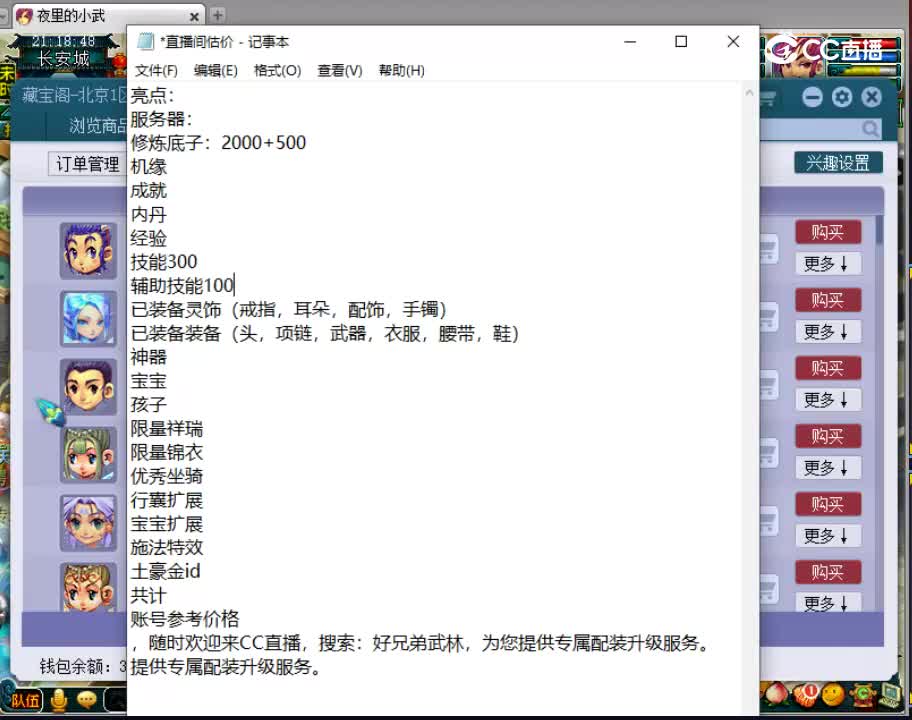Viewport: 912px width, 720px height.
Task: Expand 更多↓ in the lavender-haired girl's row
Action: [828, 536]
